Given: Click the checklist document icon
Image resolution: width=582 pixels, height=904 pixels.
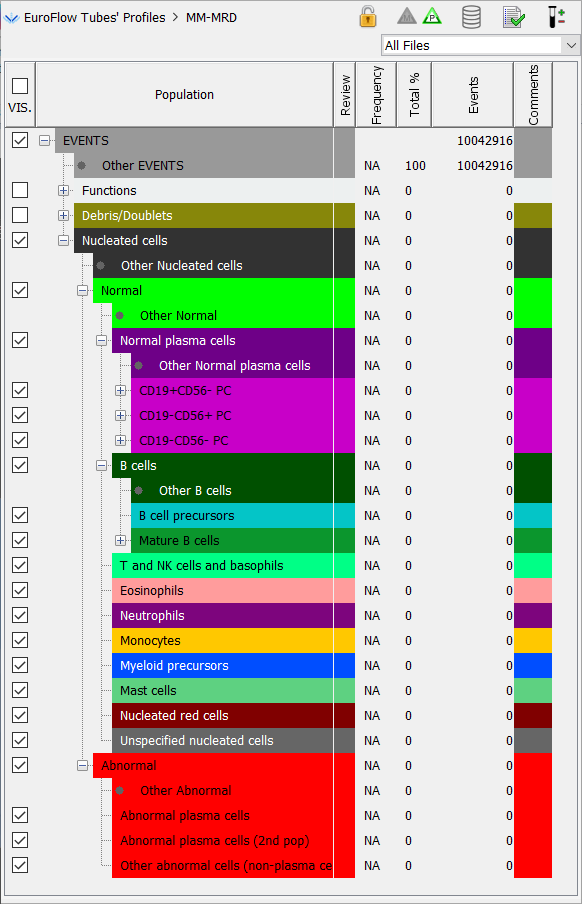Looking at the screenshot, I should pos(513,17).
